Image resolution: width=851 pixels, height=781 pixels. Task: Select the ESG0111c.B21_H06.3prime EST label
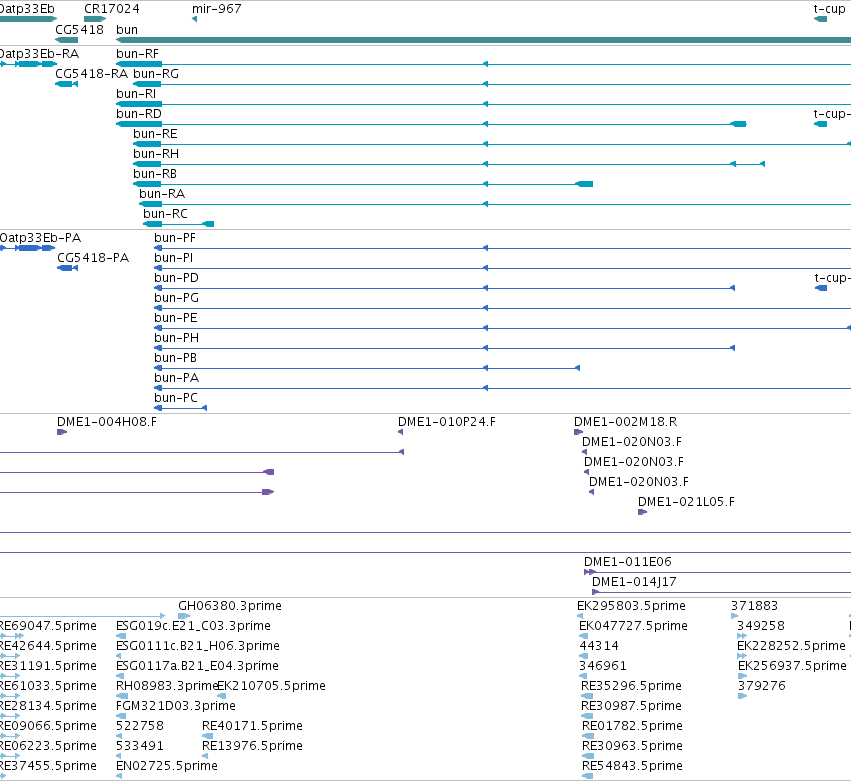click(x=198, y=646)
